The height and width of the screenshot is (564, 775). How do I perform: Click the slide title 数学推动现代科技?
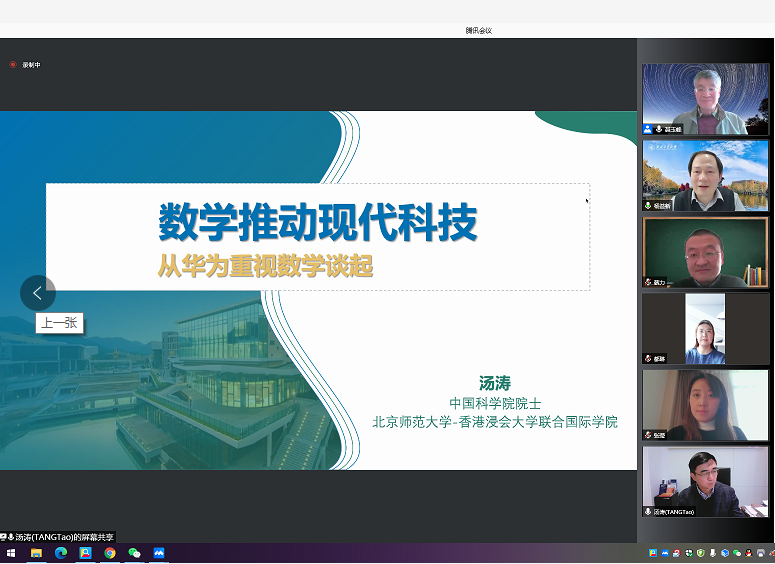(317, 222)
